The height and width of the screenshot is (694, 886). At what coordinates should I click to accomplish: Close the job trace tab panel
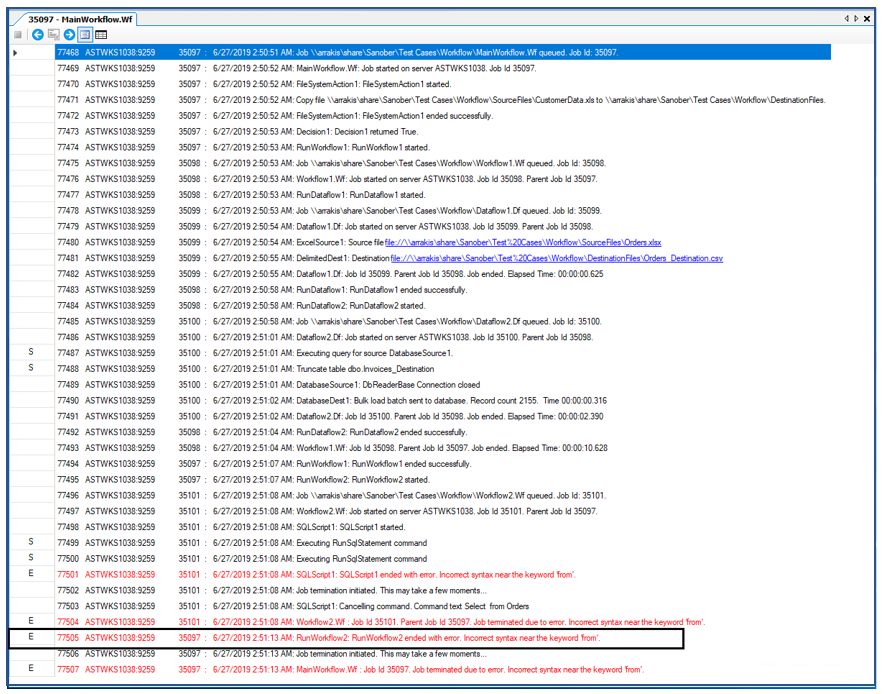coord(872,18)
